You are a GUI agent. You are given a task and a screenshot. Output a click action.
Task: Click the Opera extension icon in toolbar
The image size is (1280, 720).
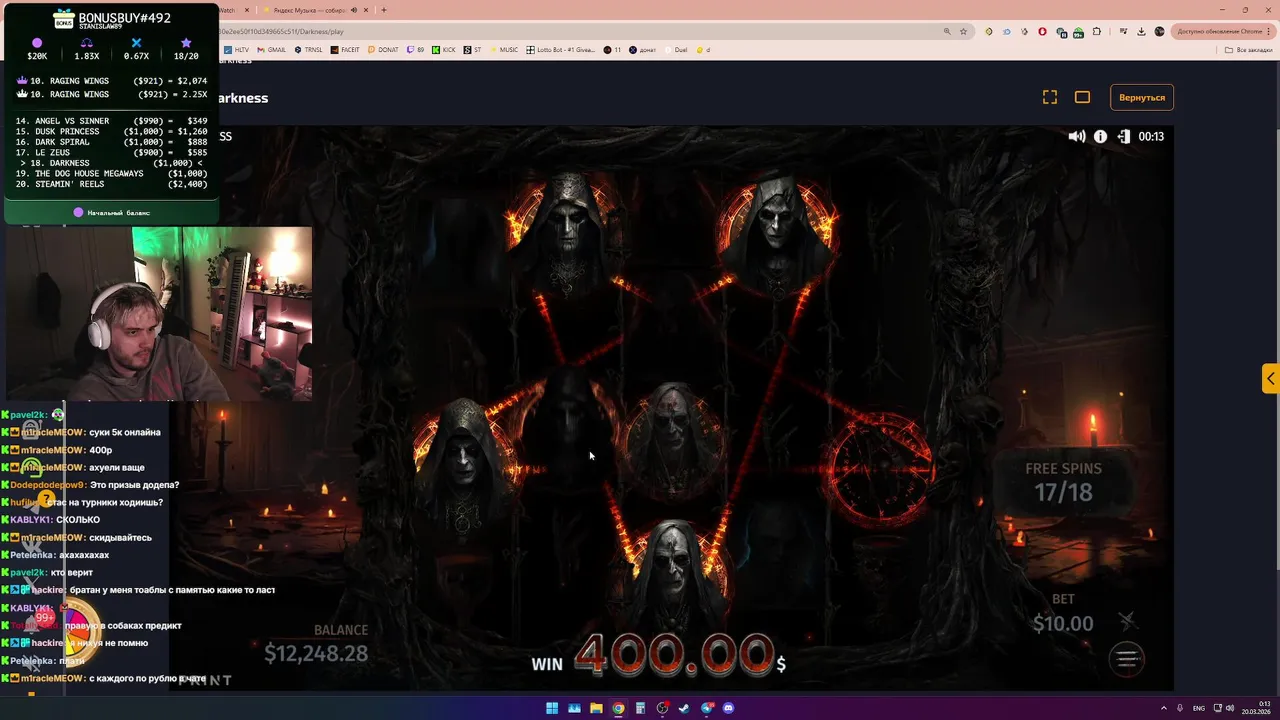click(1042, 31)
